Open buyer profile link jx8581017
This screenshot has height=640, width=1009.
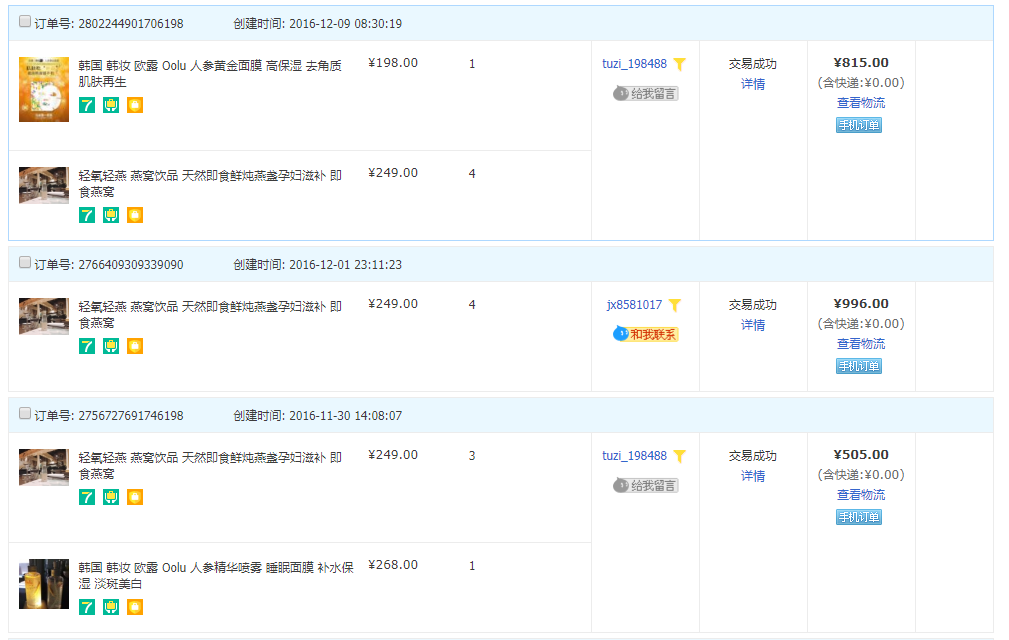[x=634, y=305]
